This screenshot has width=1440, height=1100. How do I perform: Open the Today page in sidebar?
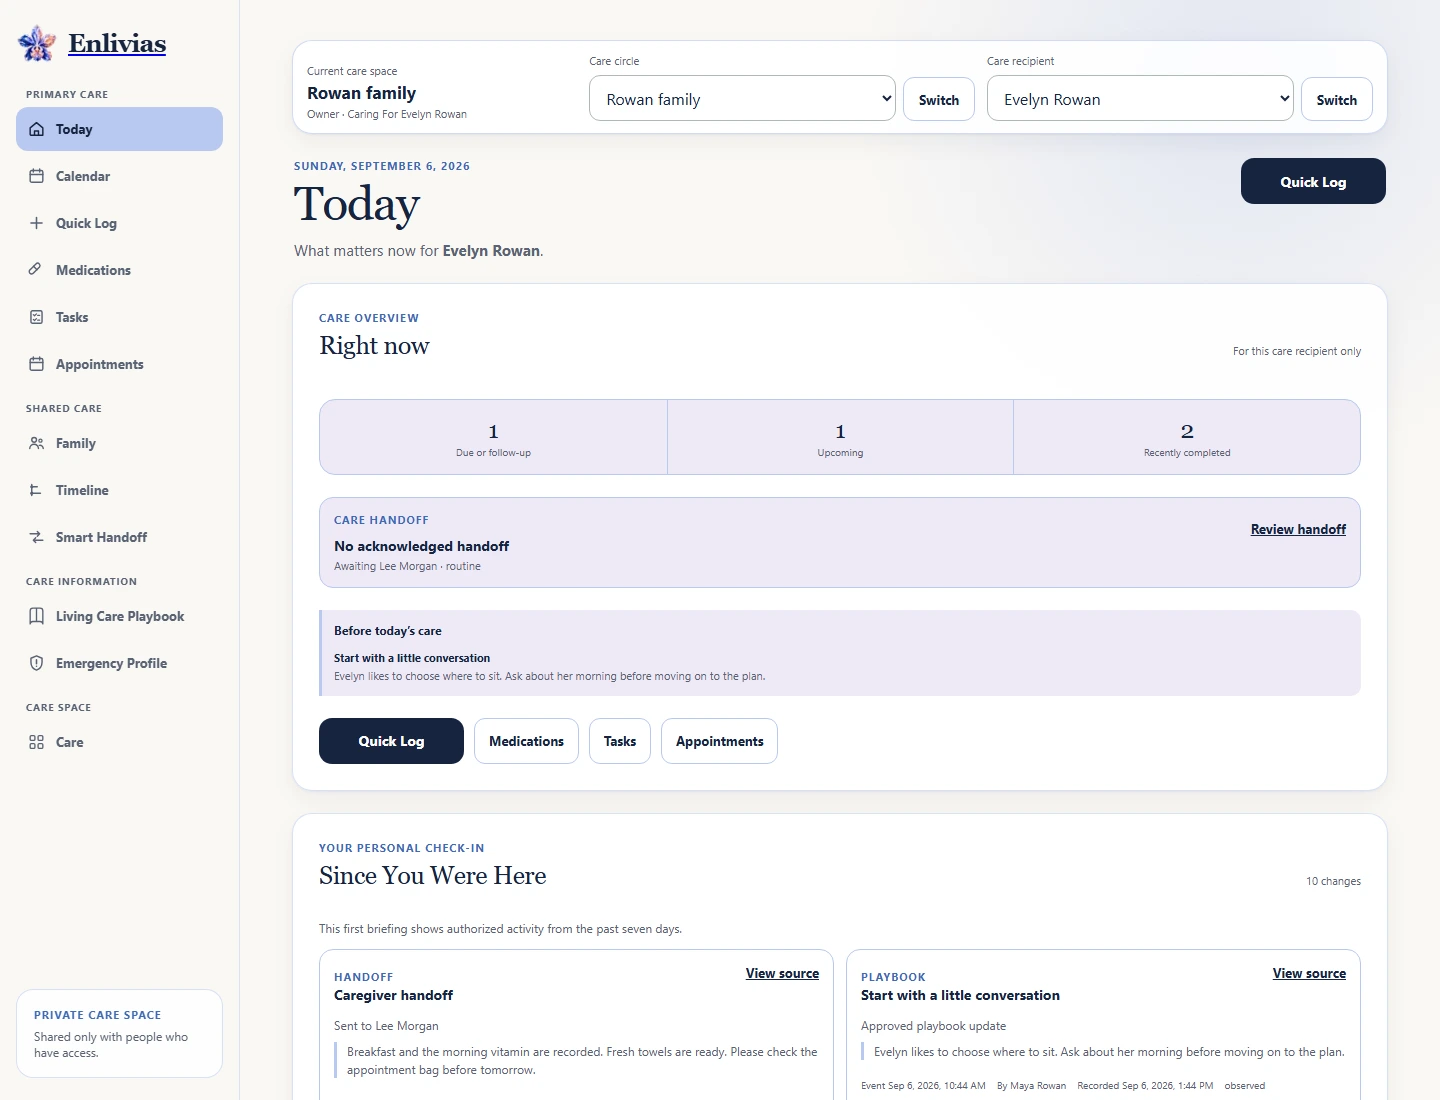click(x=119, y=129)
